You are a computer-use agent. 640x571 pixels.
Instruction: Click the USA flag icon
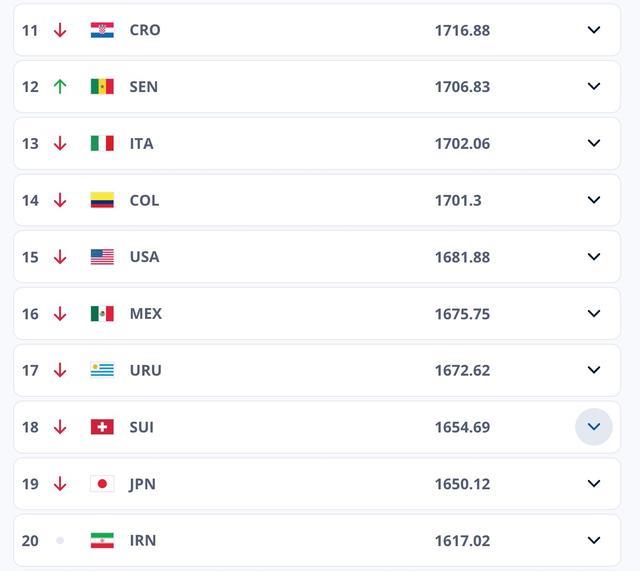coord(102,257)
